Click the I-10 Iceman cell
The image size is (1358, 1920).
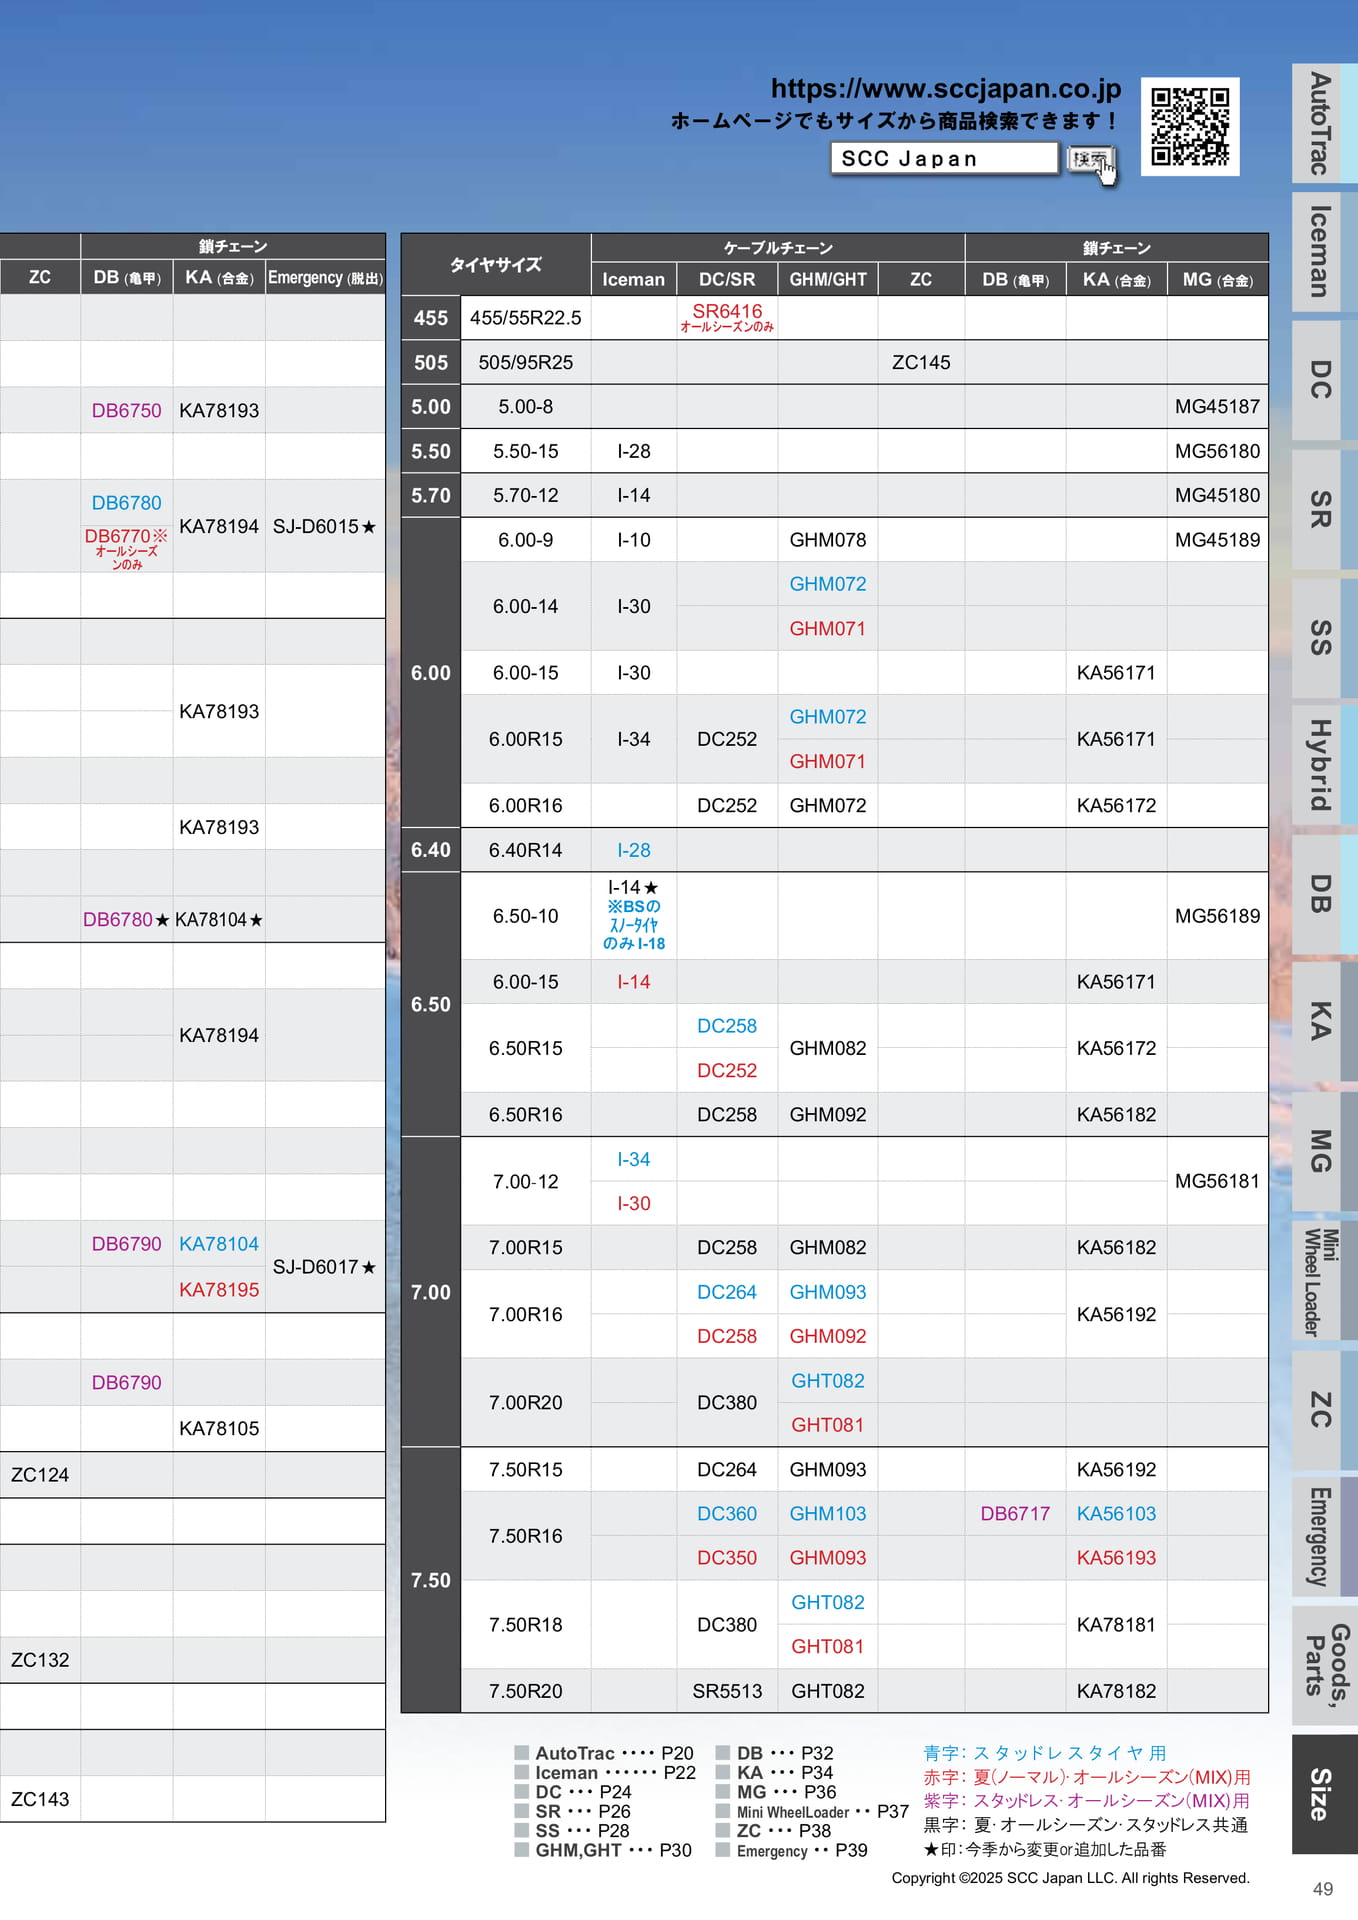[634, 540]
